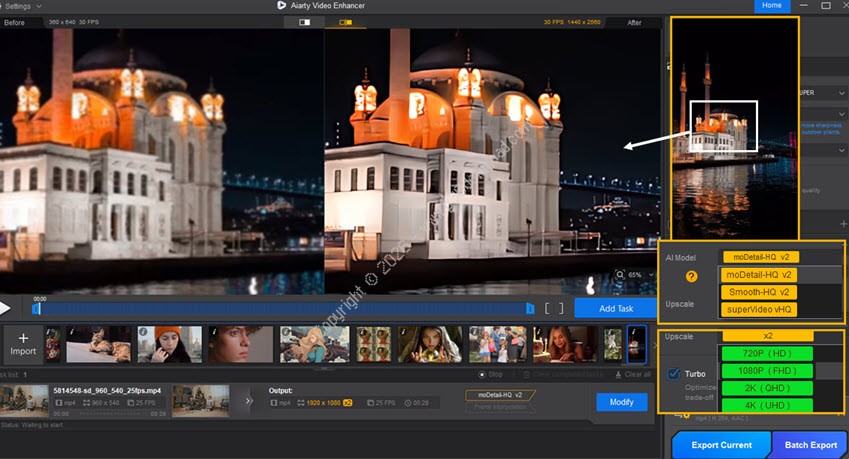Viewport: 849px width, 459px height.
Task: Open the AI Model moDetail-HQ v2 dropdown
Action: 761,257
